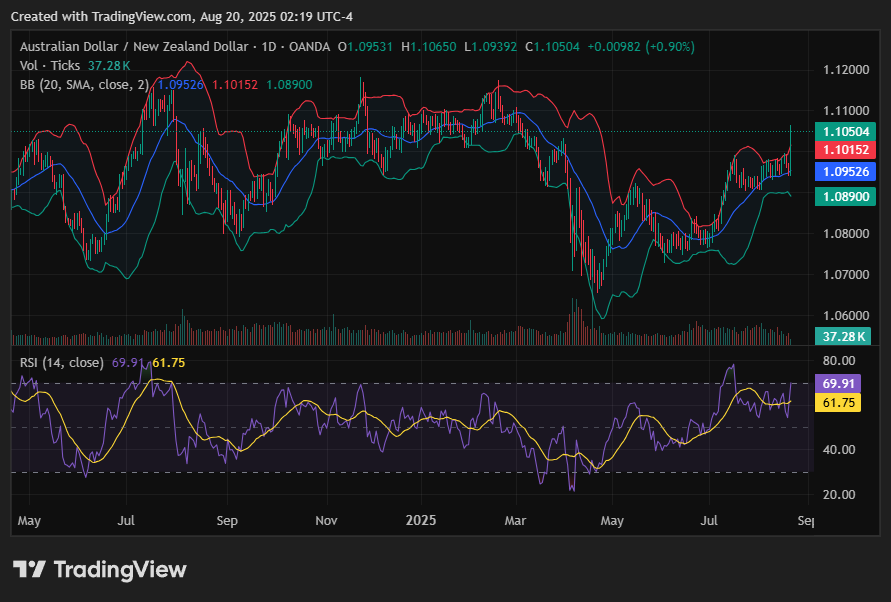891x602 pixels.
Task: Click the RSI MA value 61.75 in legend
Action: tap(169, 363)
